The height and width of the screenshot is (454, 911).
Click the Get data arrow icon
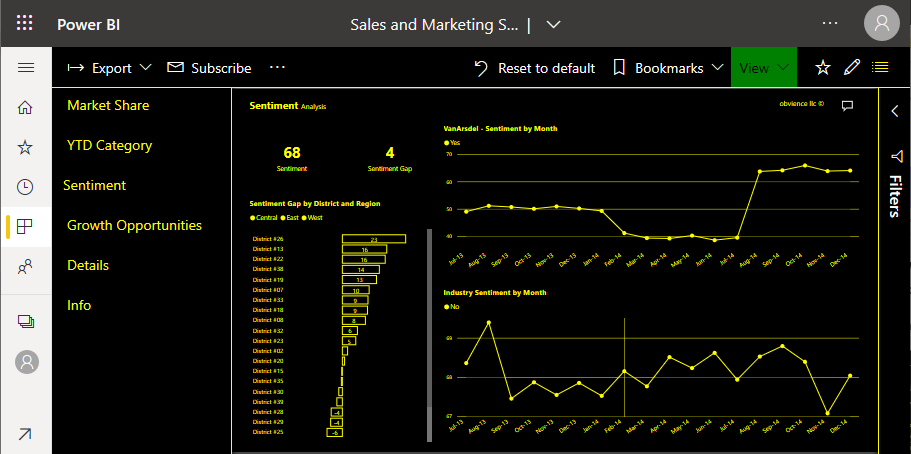click(25, 434)
